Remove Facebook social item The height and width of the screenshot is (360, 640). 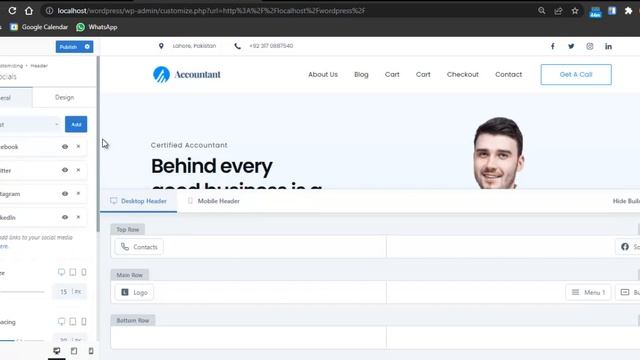pyautogui.click(x=78, y=147)
